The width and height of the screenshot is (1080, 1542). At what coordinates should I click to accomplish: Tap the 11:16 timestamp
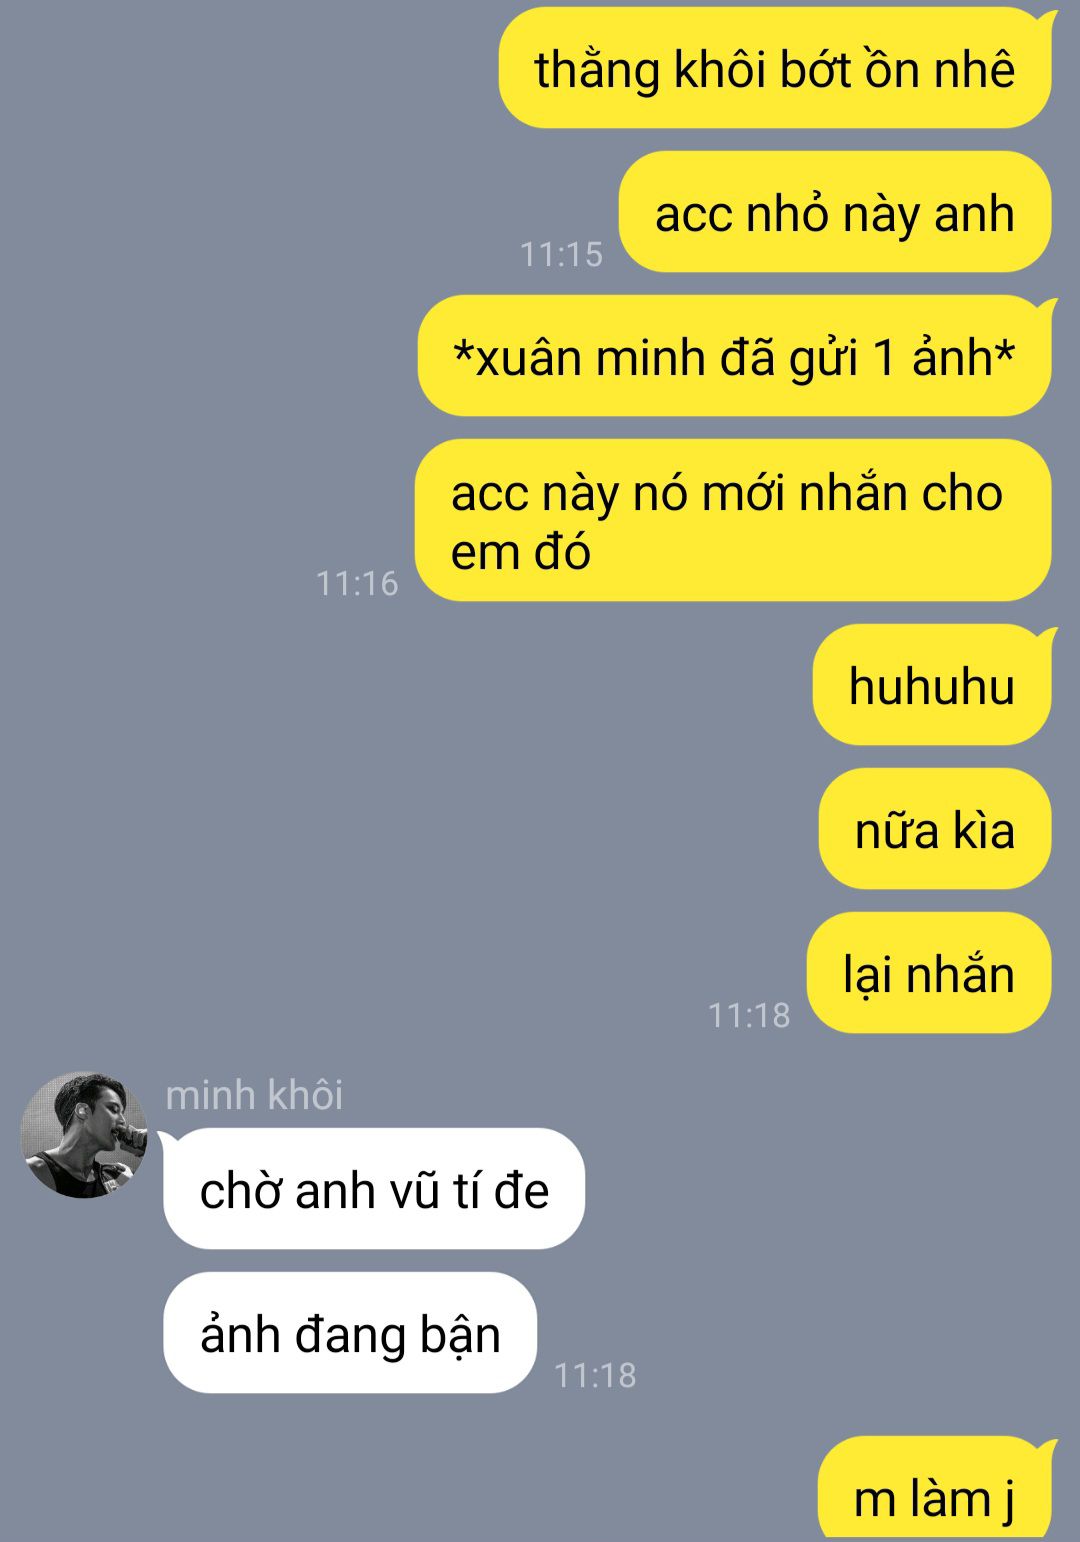click(x=357, y=583)
